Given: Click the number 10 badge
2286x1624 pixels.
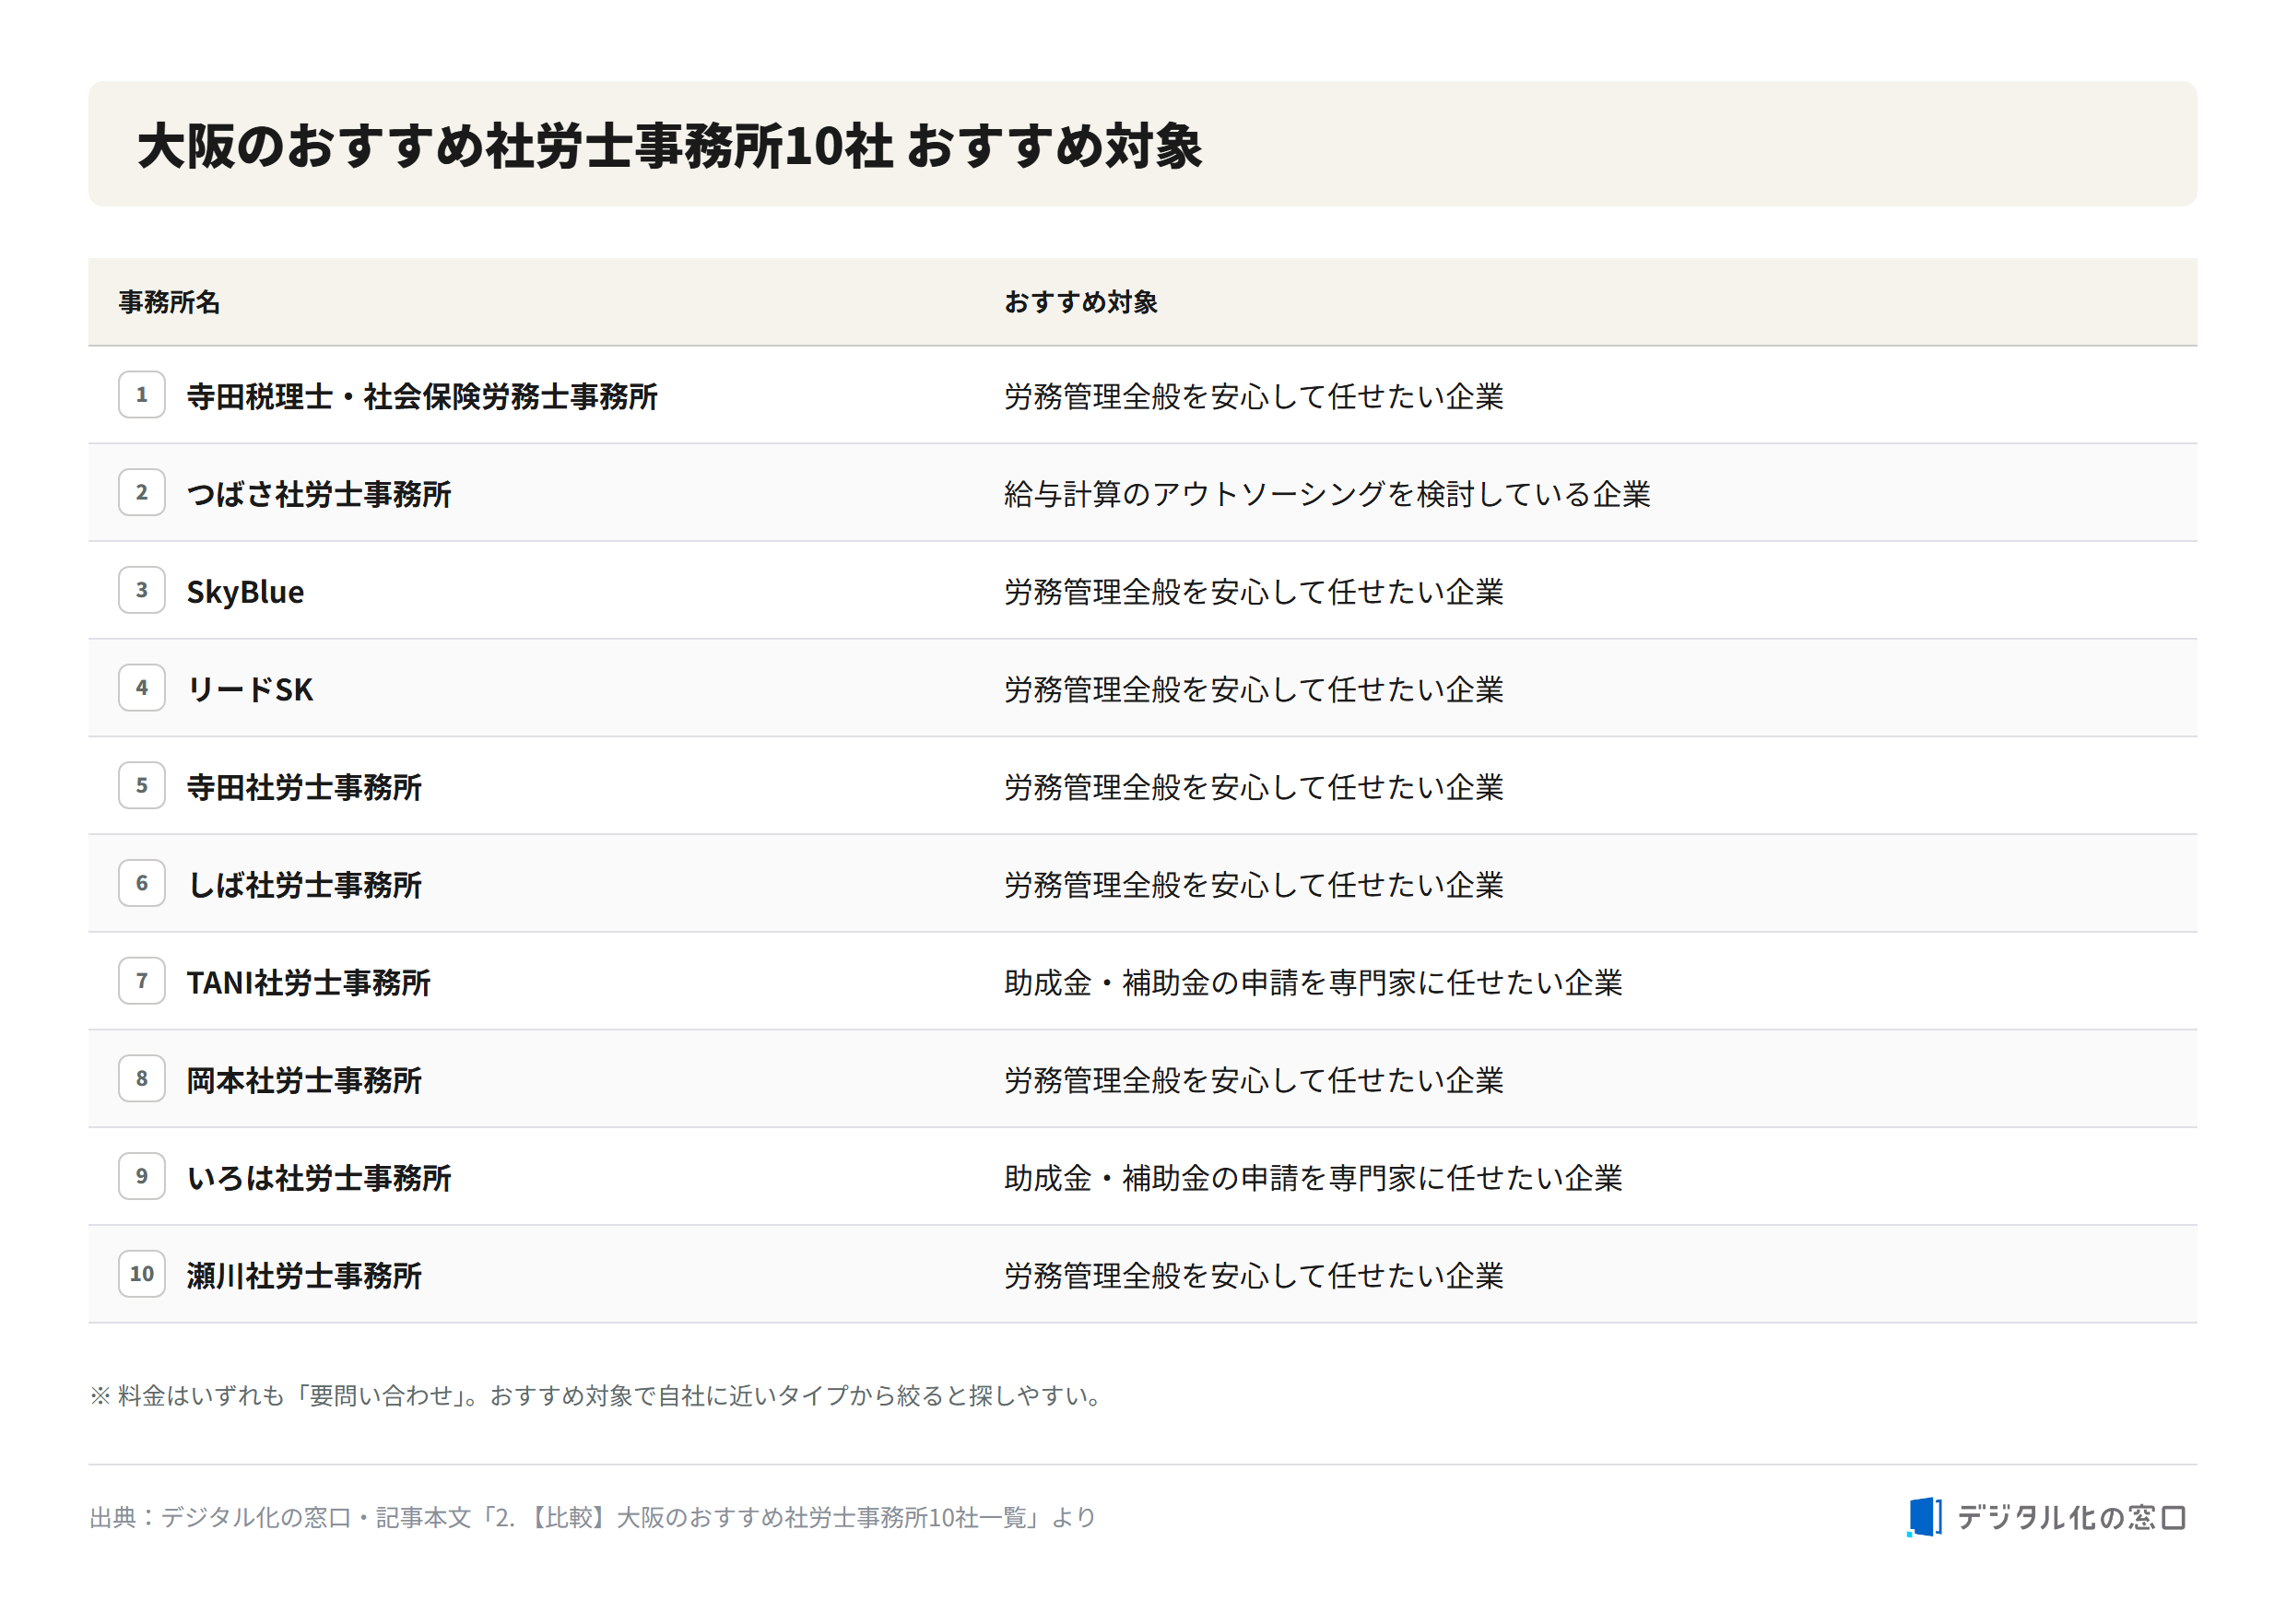Looking at the screenshot, I should click(142, 1275).
